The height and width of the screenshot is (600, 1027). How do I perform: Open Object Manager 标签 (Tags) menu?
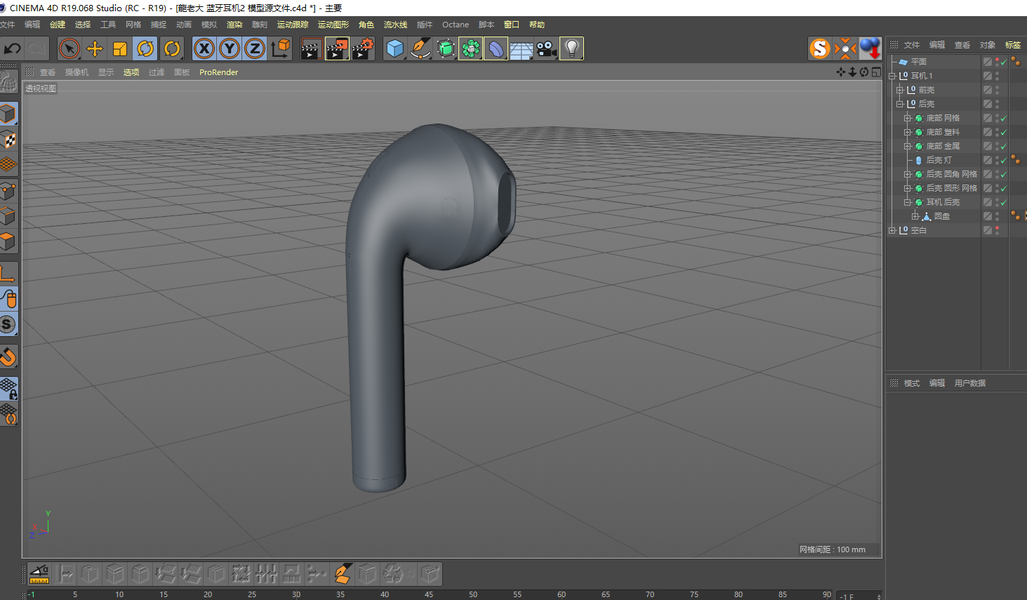(1013, 45)
